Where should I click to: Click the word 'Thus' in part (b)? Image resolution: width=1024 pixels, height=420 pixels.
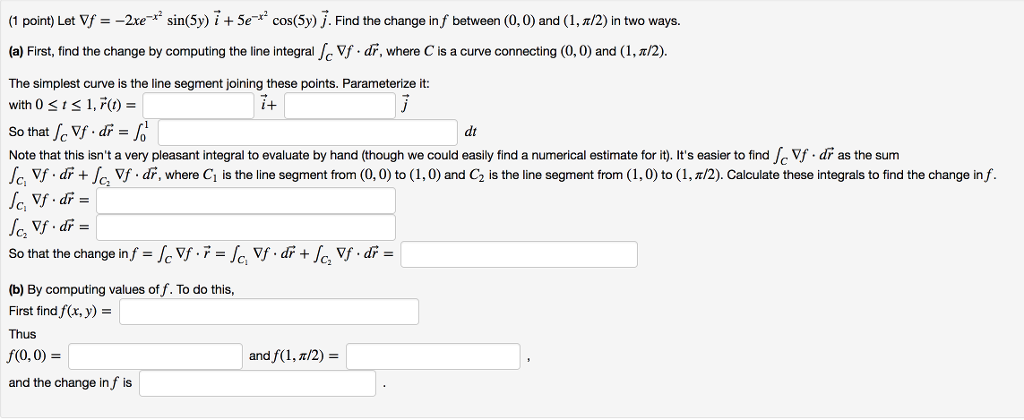22,334
